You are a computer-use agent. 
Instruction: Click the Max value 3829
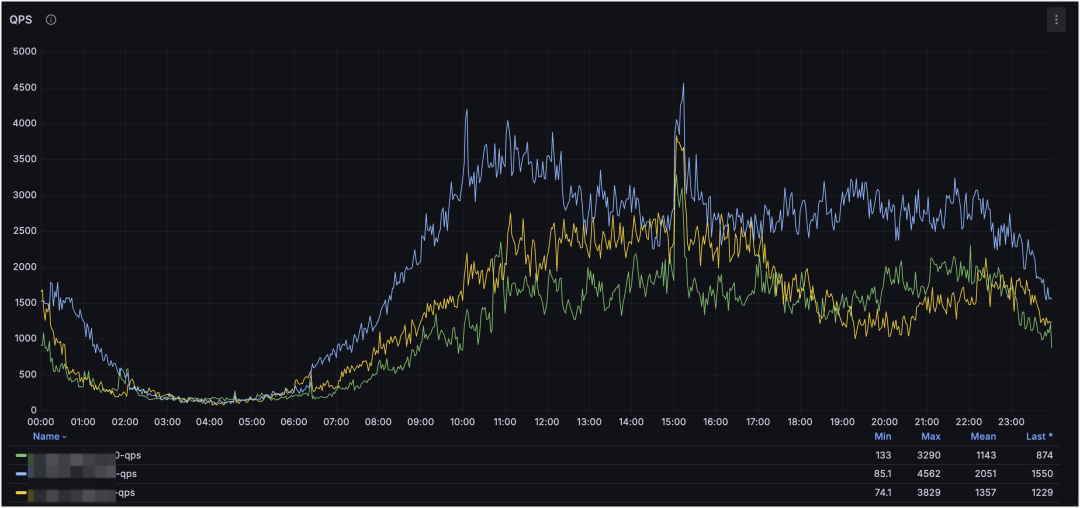(930, 493)
